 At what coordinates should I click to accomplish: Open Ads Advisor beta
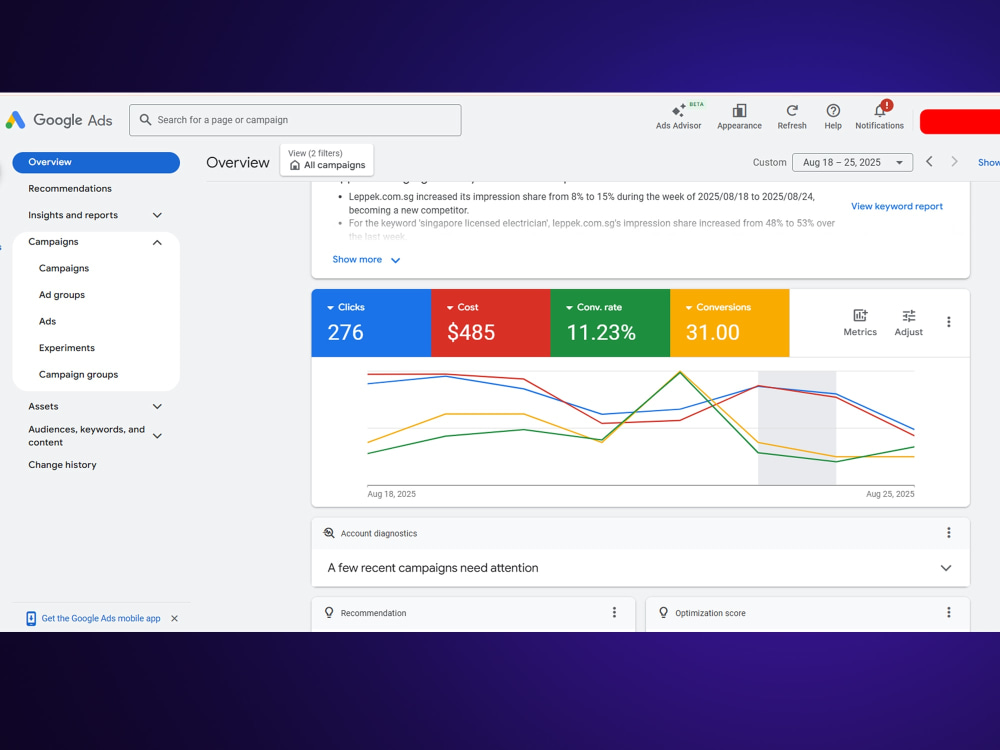[679, 117]
